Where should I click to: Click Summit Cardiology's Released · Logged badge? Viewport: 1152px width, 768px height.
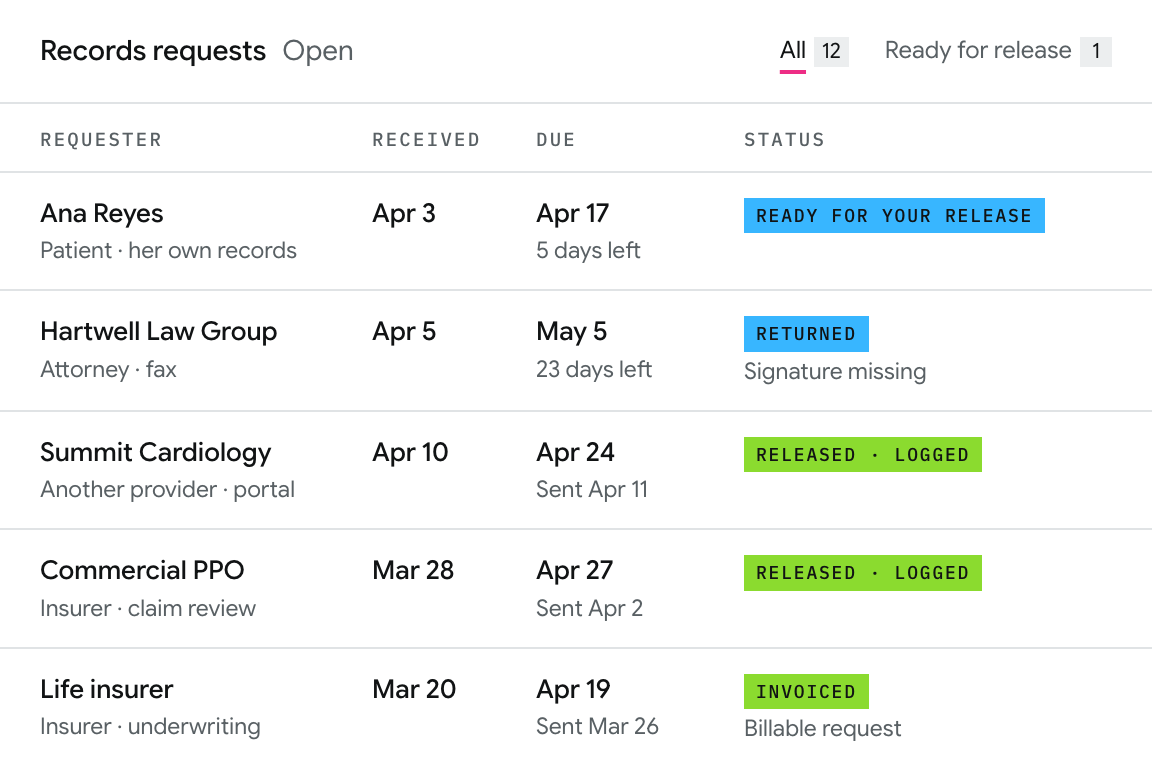(x=863, y=455)
